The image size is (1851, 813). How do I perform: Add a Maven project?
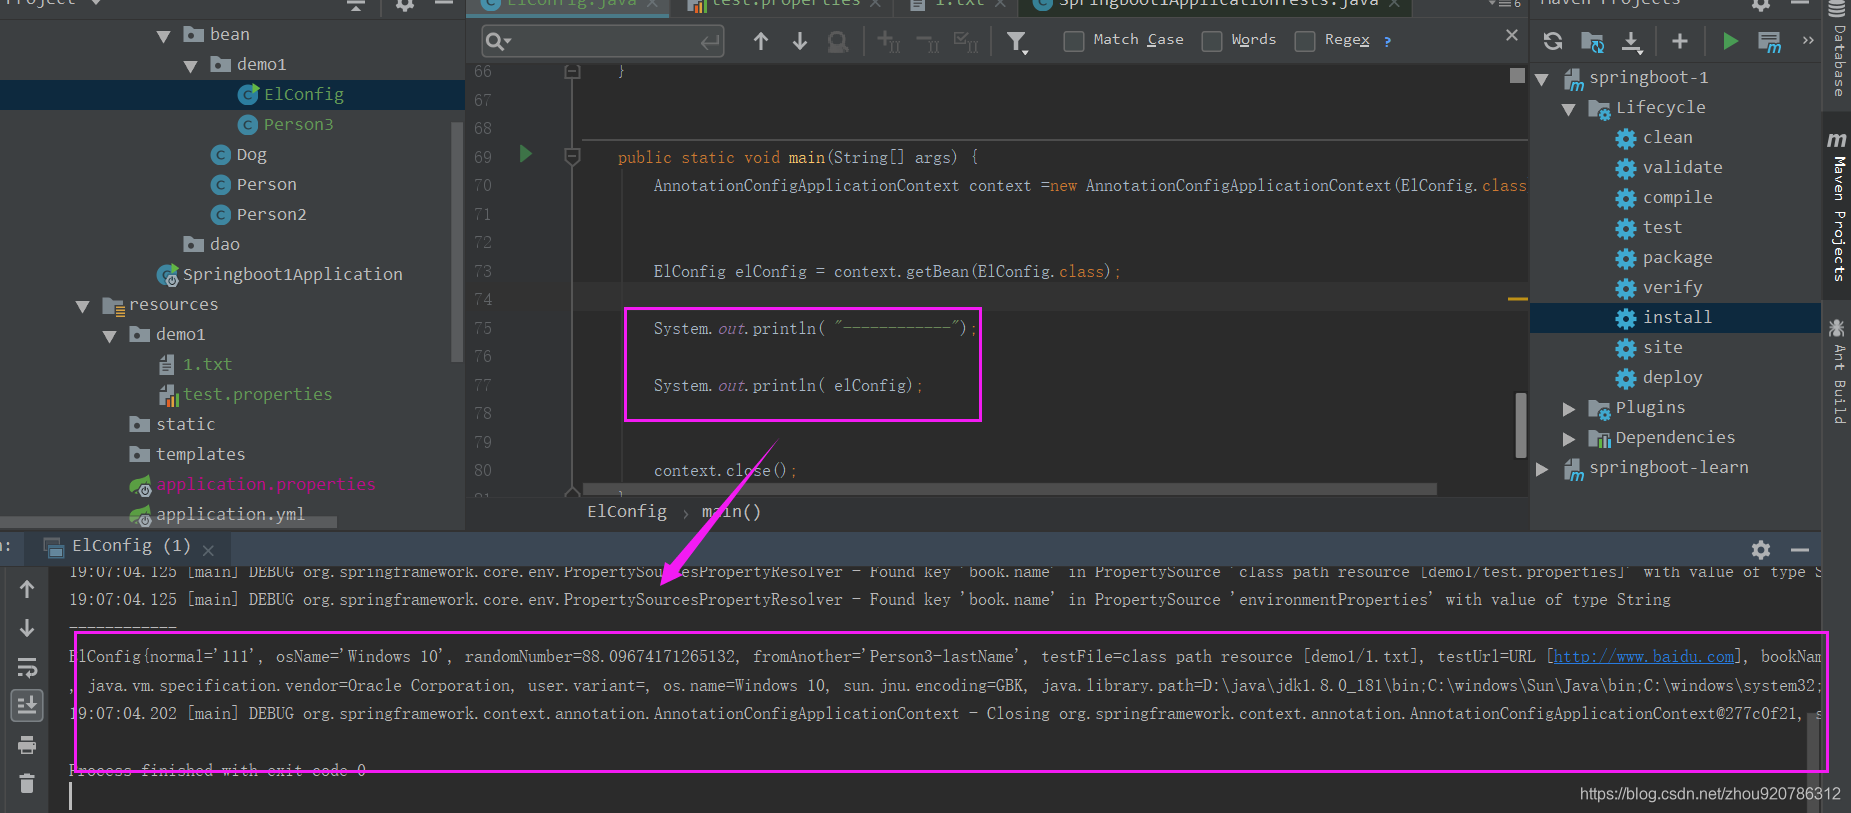1680,41
